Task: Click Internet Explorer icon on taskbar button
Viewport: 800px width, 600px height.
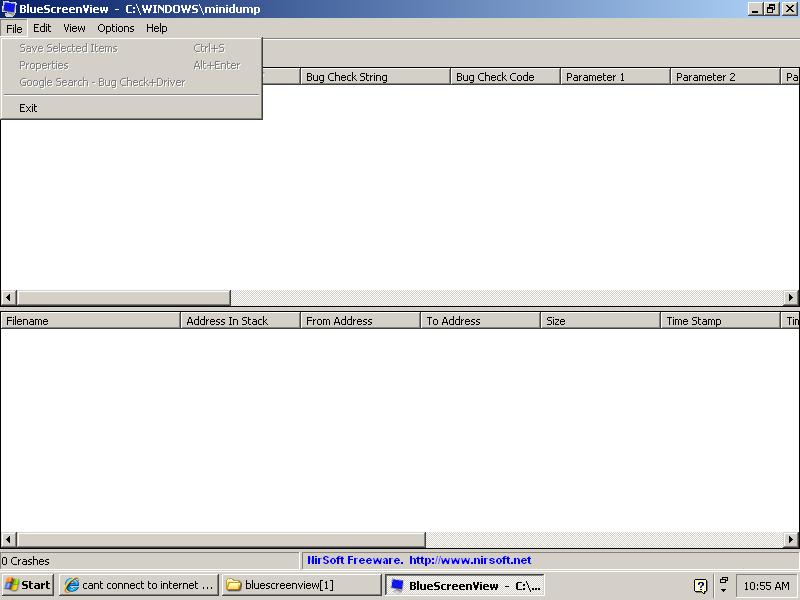Action: tap(71, 585)
